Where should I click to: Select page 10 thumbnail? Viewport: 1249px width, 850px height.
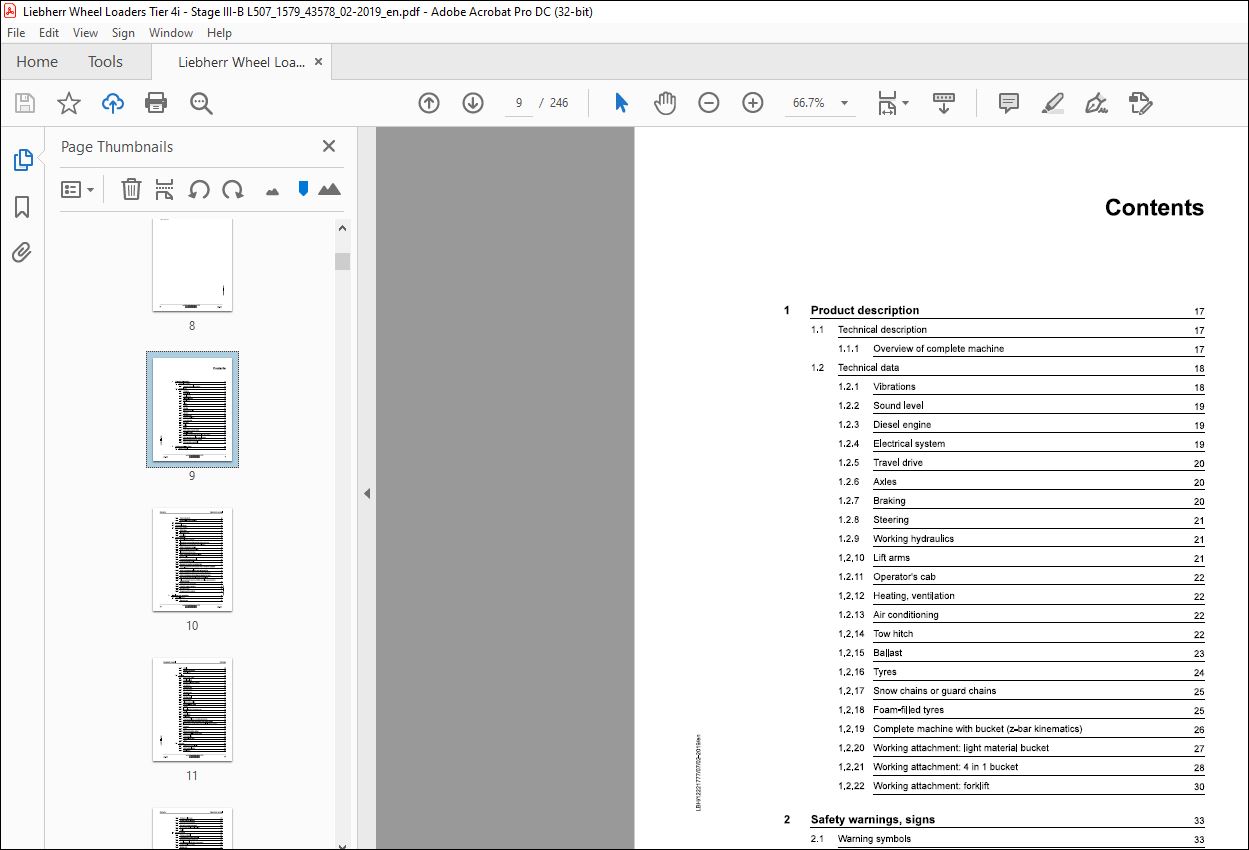192,559
